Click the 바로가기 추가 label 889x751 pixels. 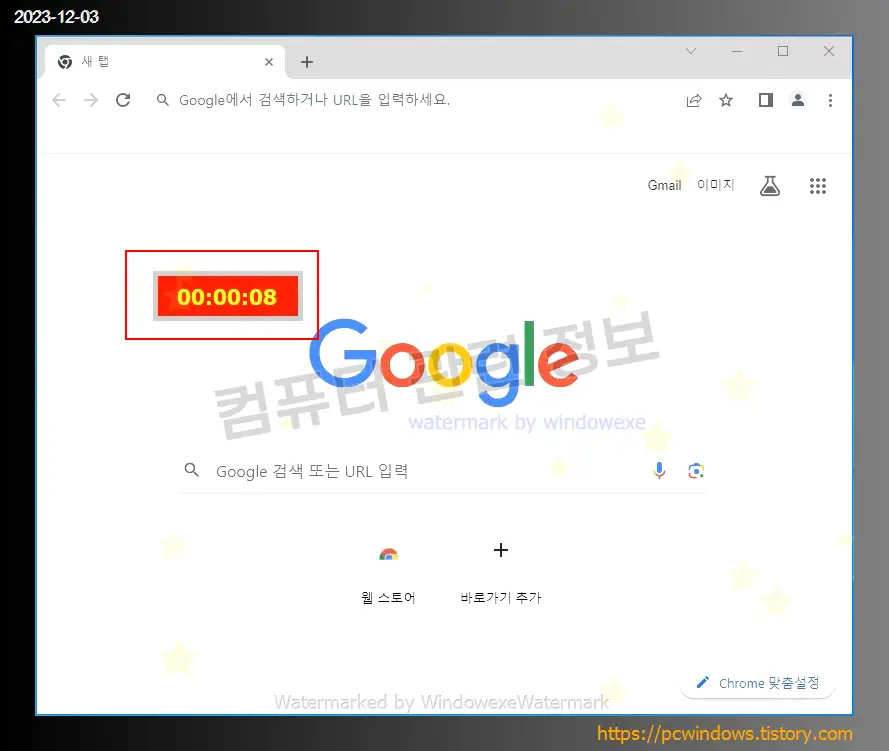(x=501, y=597)
